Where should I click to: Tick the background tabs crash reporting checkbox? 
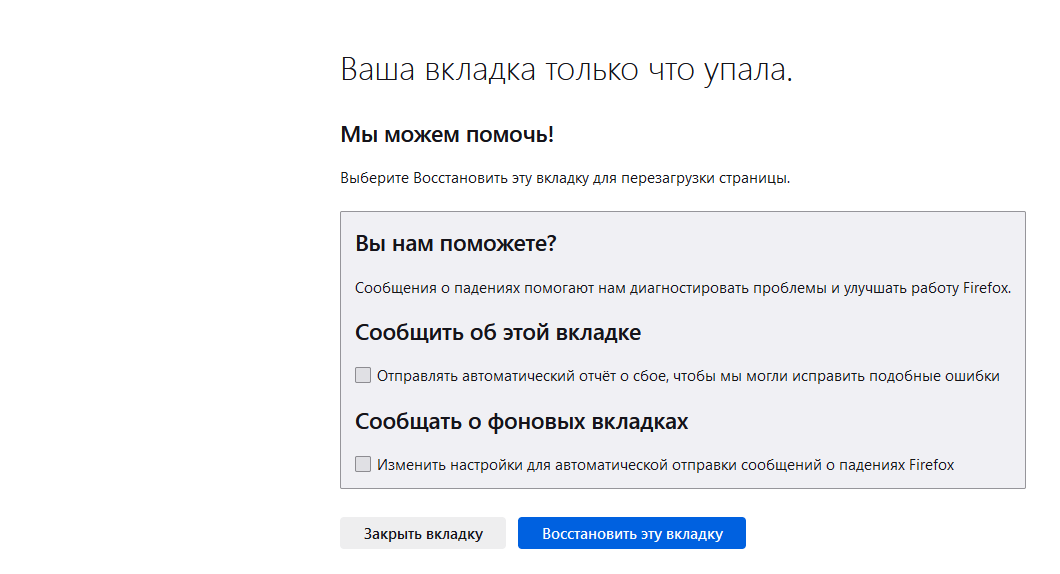363,464
